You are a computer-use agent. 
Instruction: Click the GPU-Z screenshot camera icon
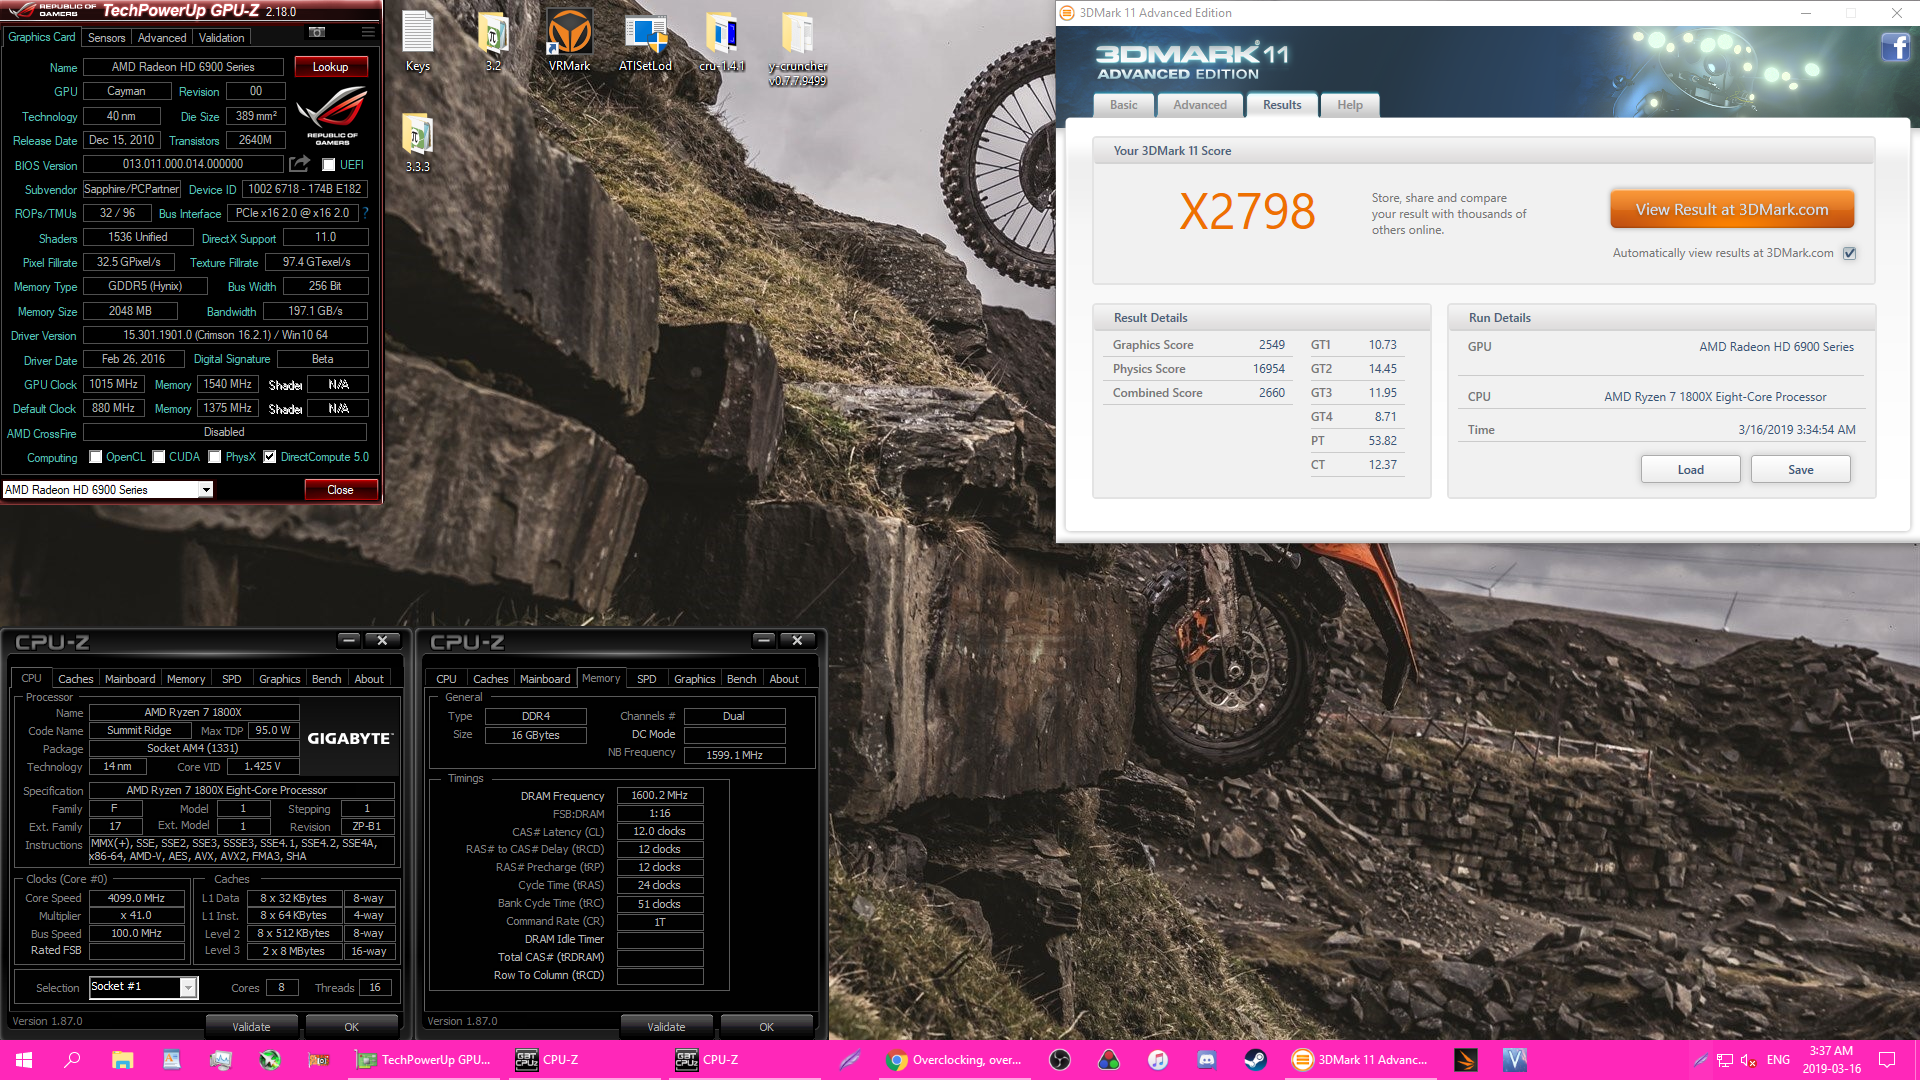(317, 33)
